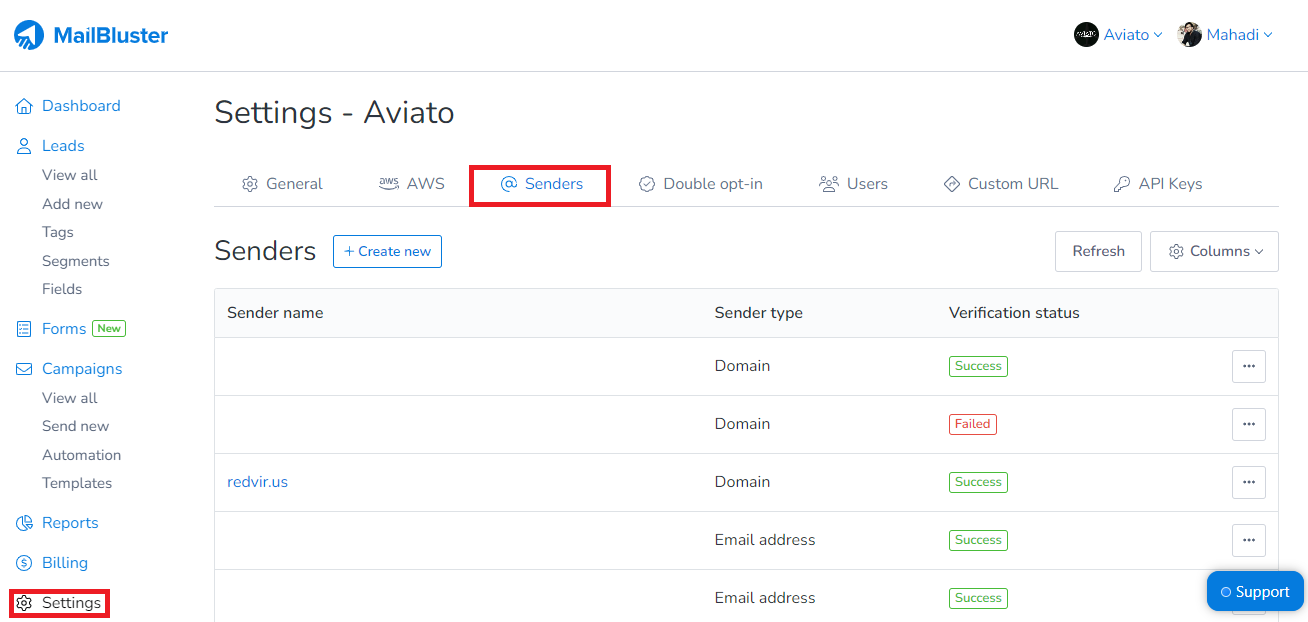The width and height of the screenshot is (1308, 622).
Task: Open actions menu for first Email address row
Action: click(1249, 540)
